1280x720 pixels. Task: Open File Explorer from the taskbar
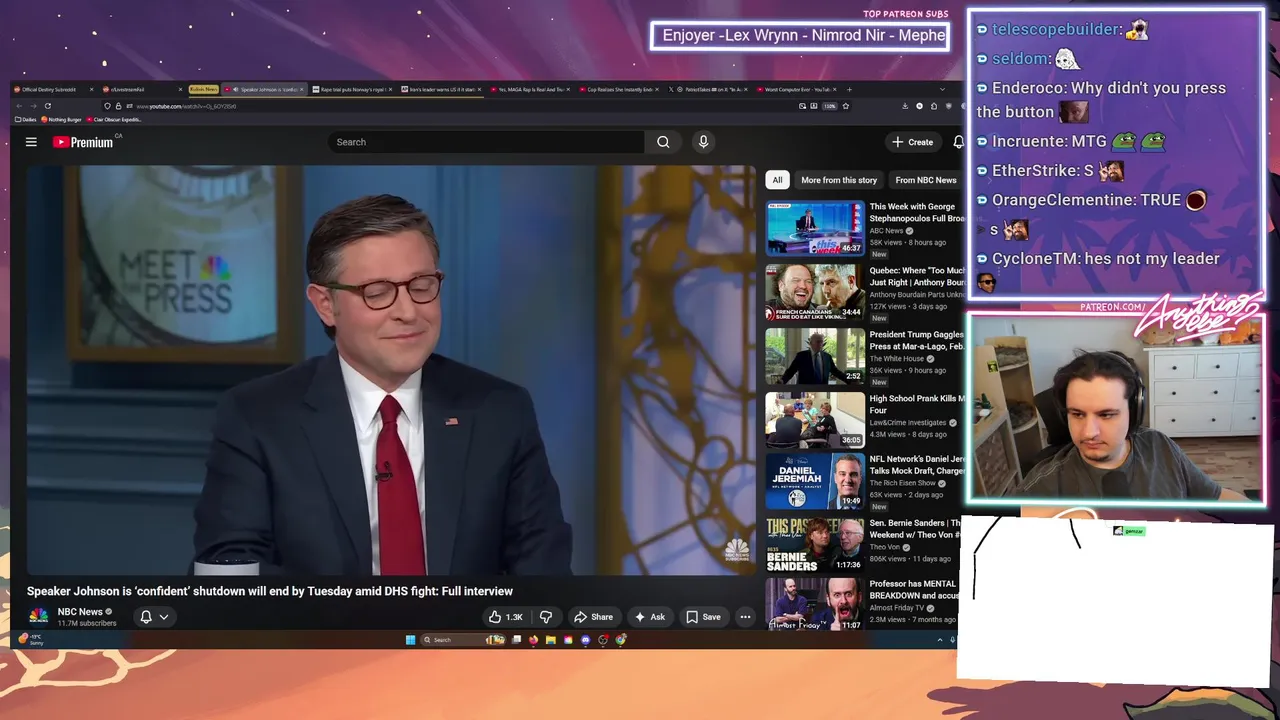pyautogui.click(x=550, y=640)
